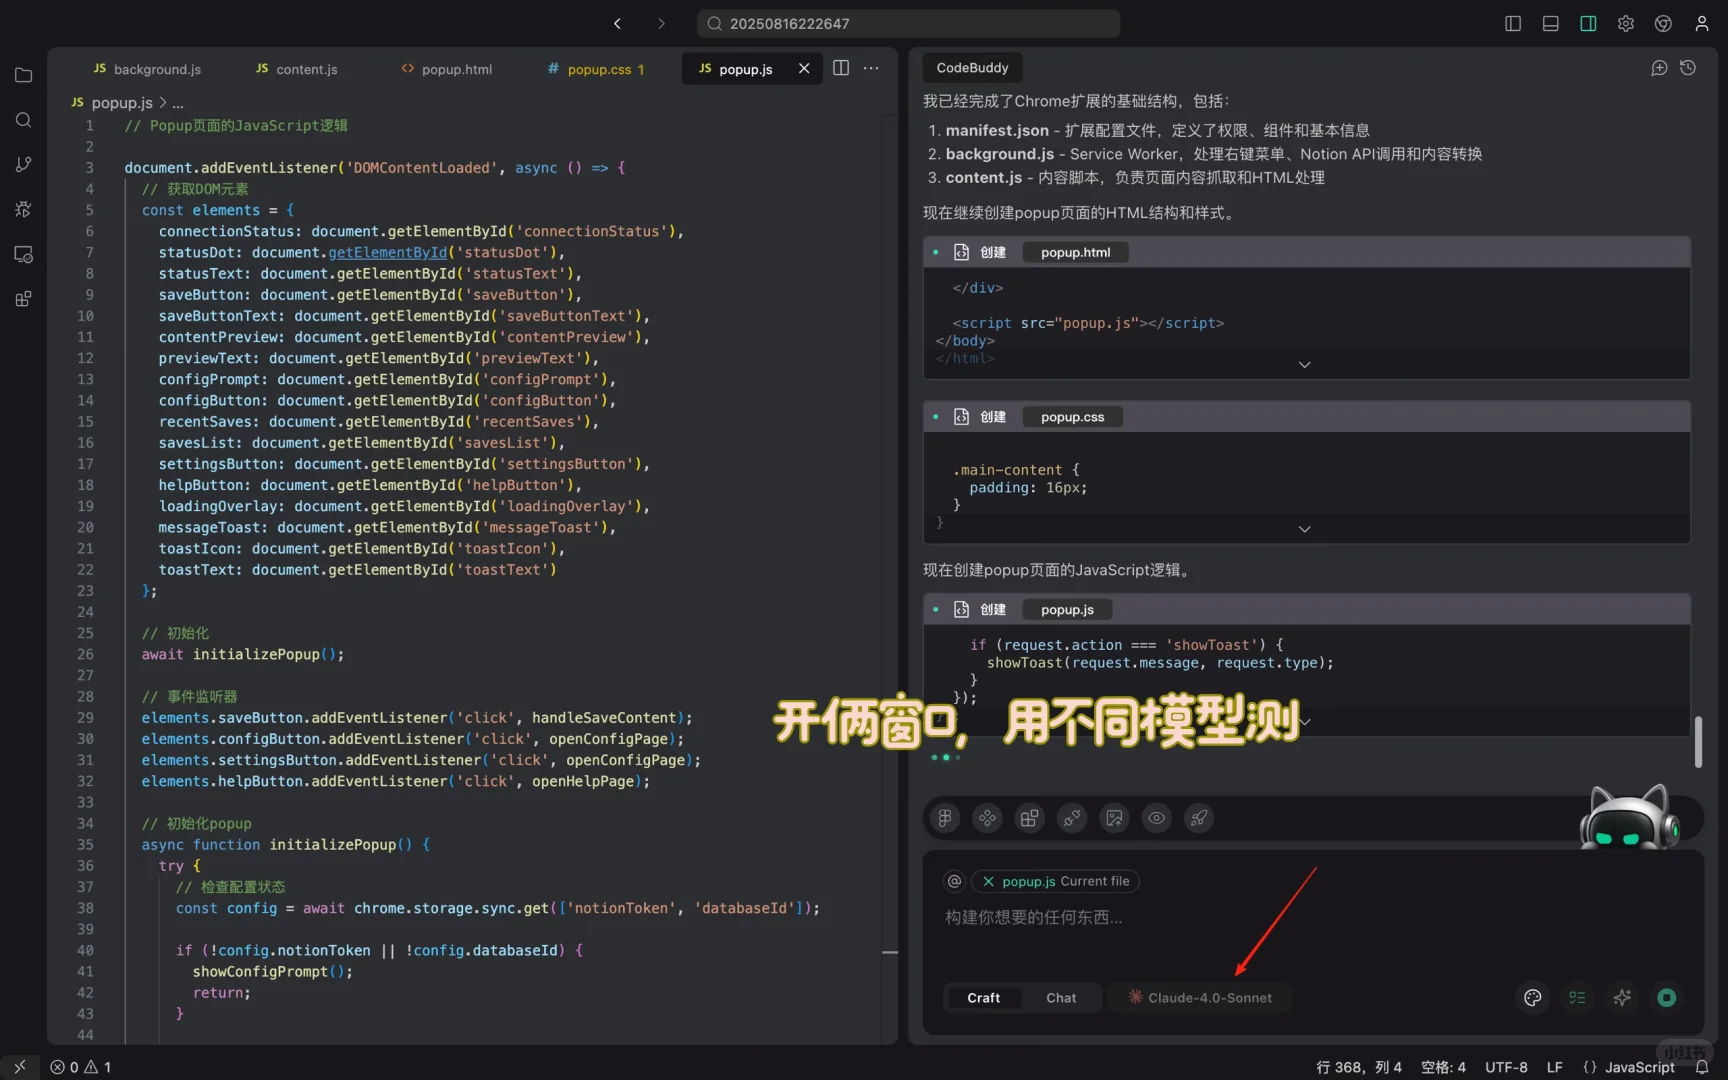1728x1080 pixels.
Task: Click the rocket deploy icon in CodeBuddy toolbar
Action: click(x=1199, y=818)
